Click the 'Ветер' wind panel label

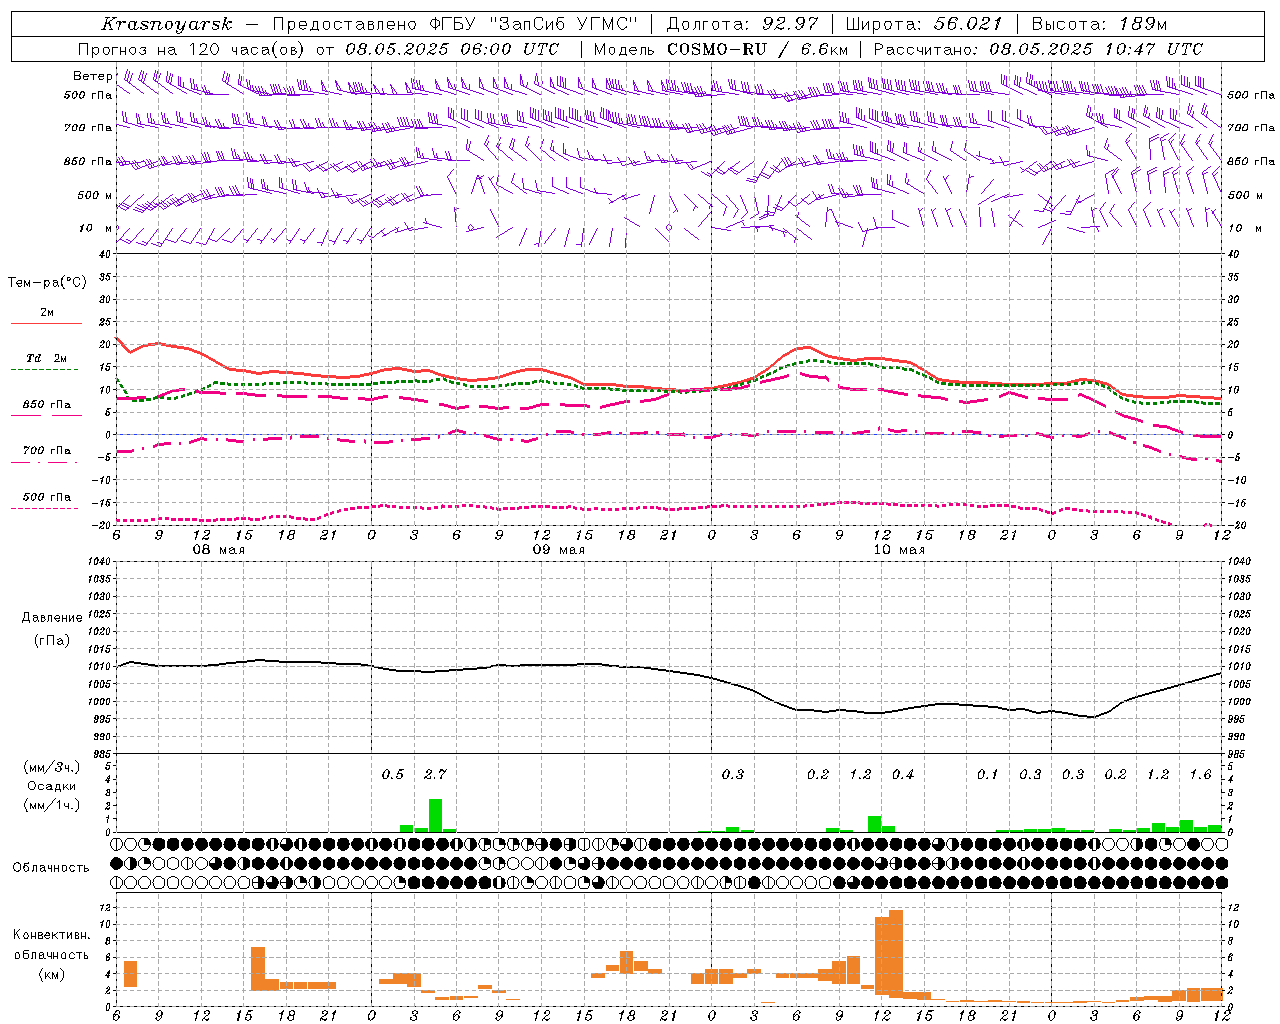pos(93,76)
